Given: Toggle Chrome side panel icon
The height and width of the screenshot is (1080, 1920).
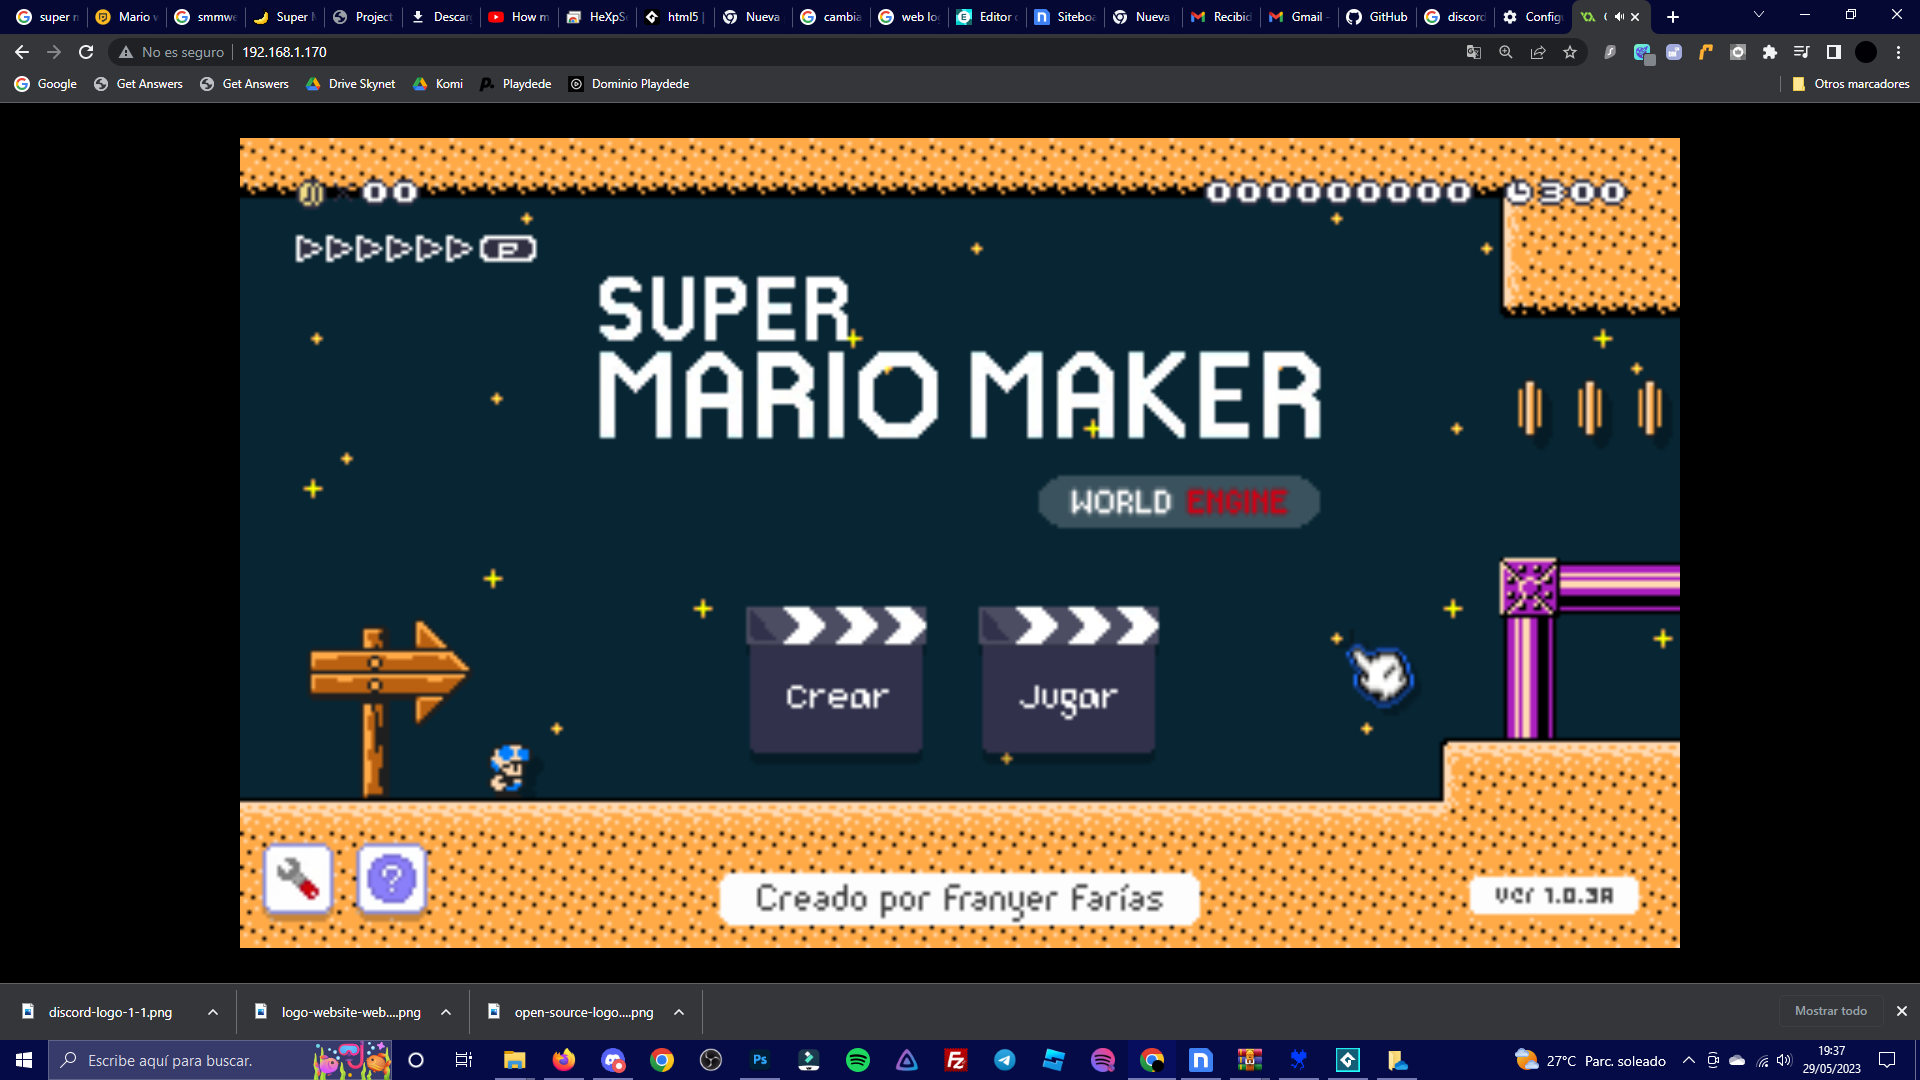Looking at the screenshot, I should click(1834, 52).
